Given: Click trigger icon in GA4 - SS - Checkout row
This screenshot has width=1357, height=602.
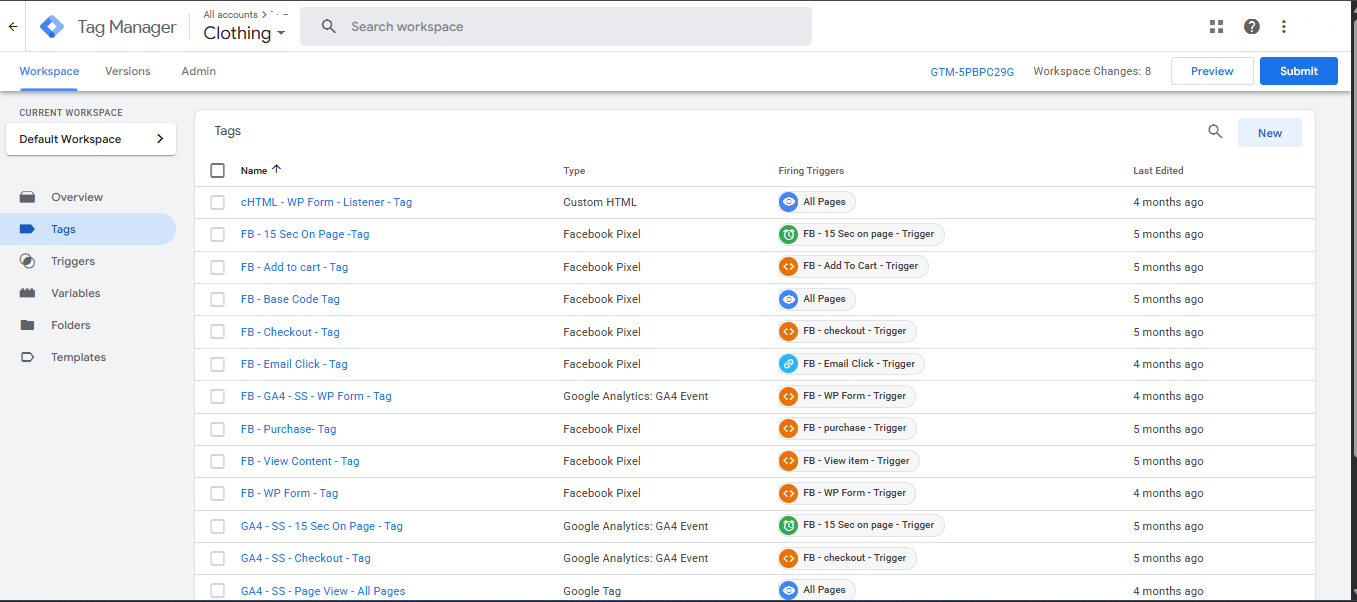Looking at the screenshot, I should tap(789, 558).
